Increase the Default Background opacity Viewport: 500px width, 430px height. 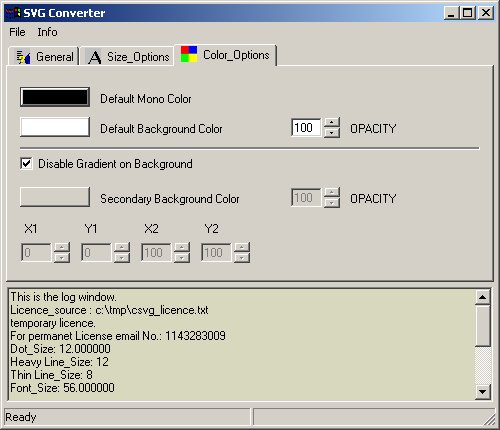pos(331,122)
